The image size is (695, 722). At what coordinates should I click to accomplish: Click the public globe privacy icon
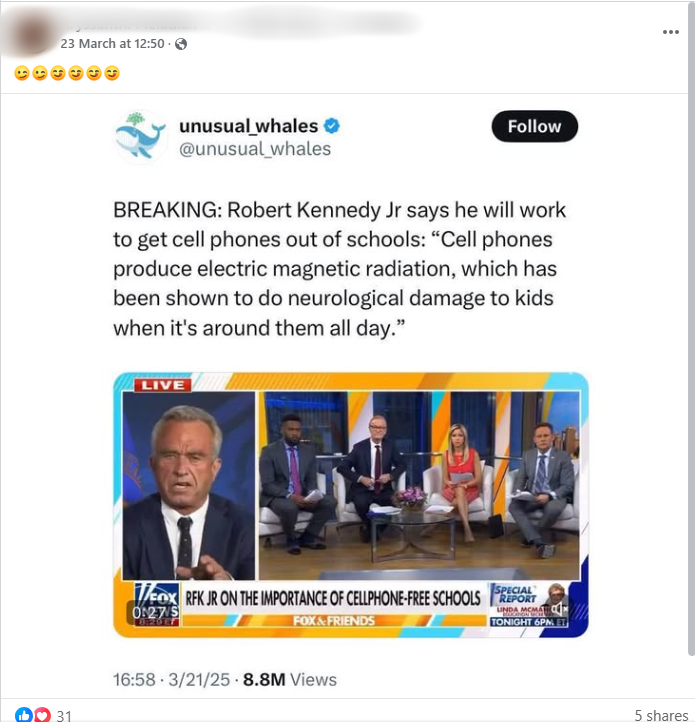click(x=181, y=44)
